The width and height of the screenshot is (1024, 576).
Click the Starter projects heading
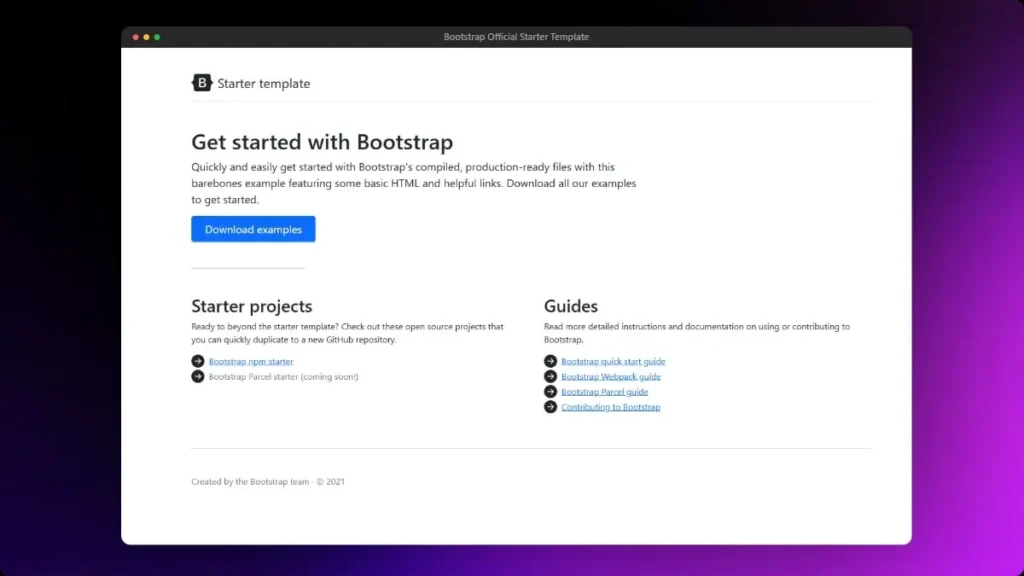[251, 306]
